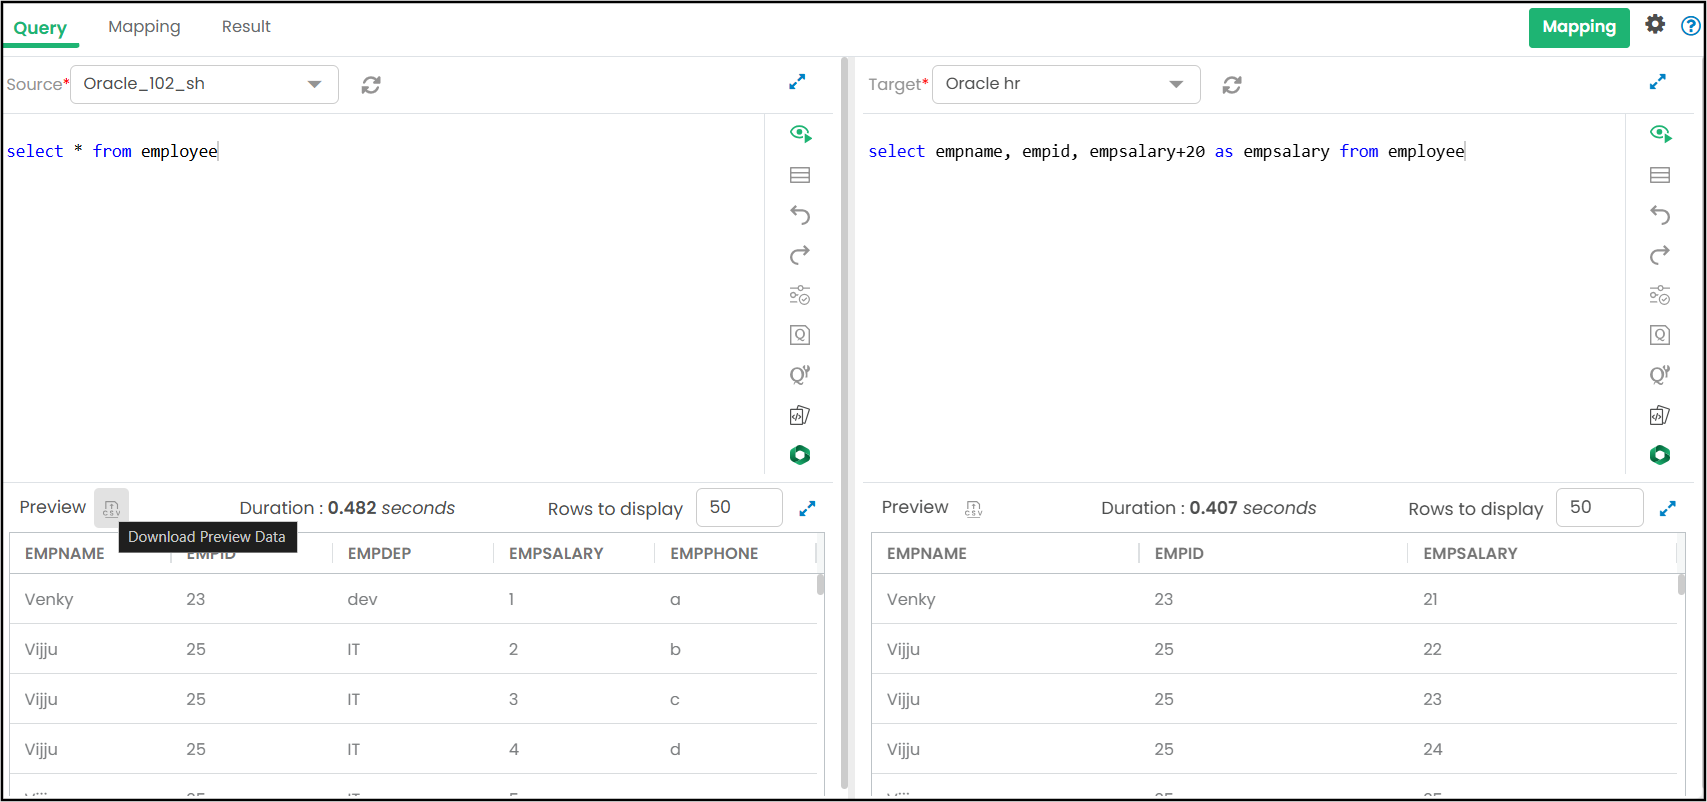This screenshot has width=1707, height=802.
Task: Click the target query preview eye icon
Action: tap(1660, 134)
